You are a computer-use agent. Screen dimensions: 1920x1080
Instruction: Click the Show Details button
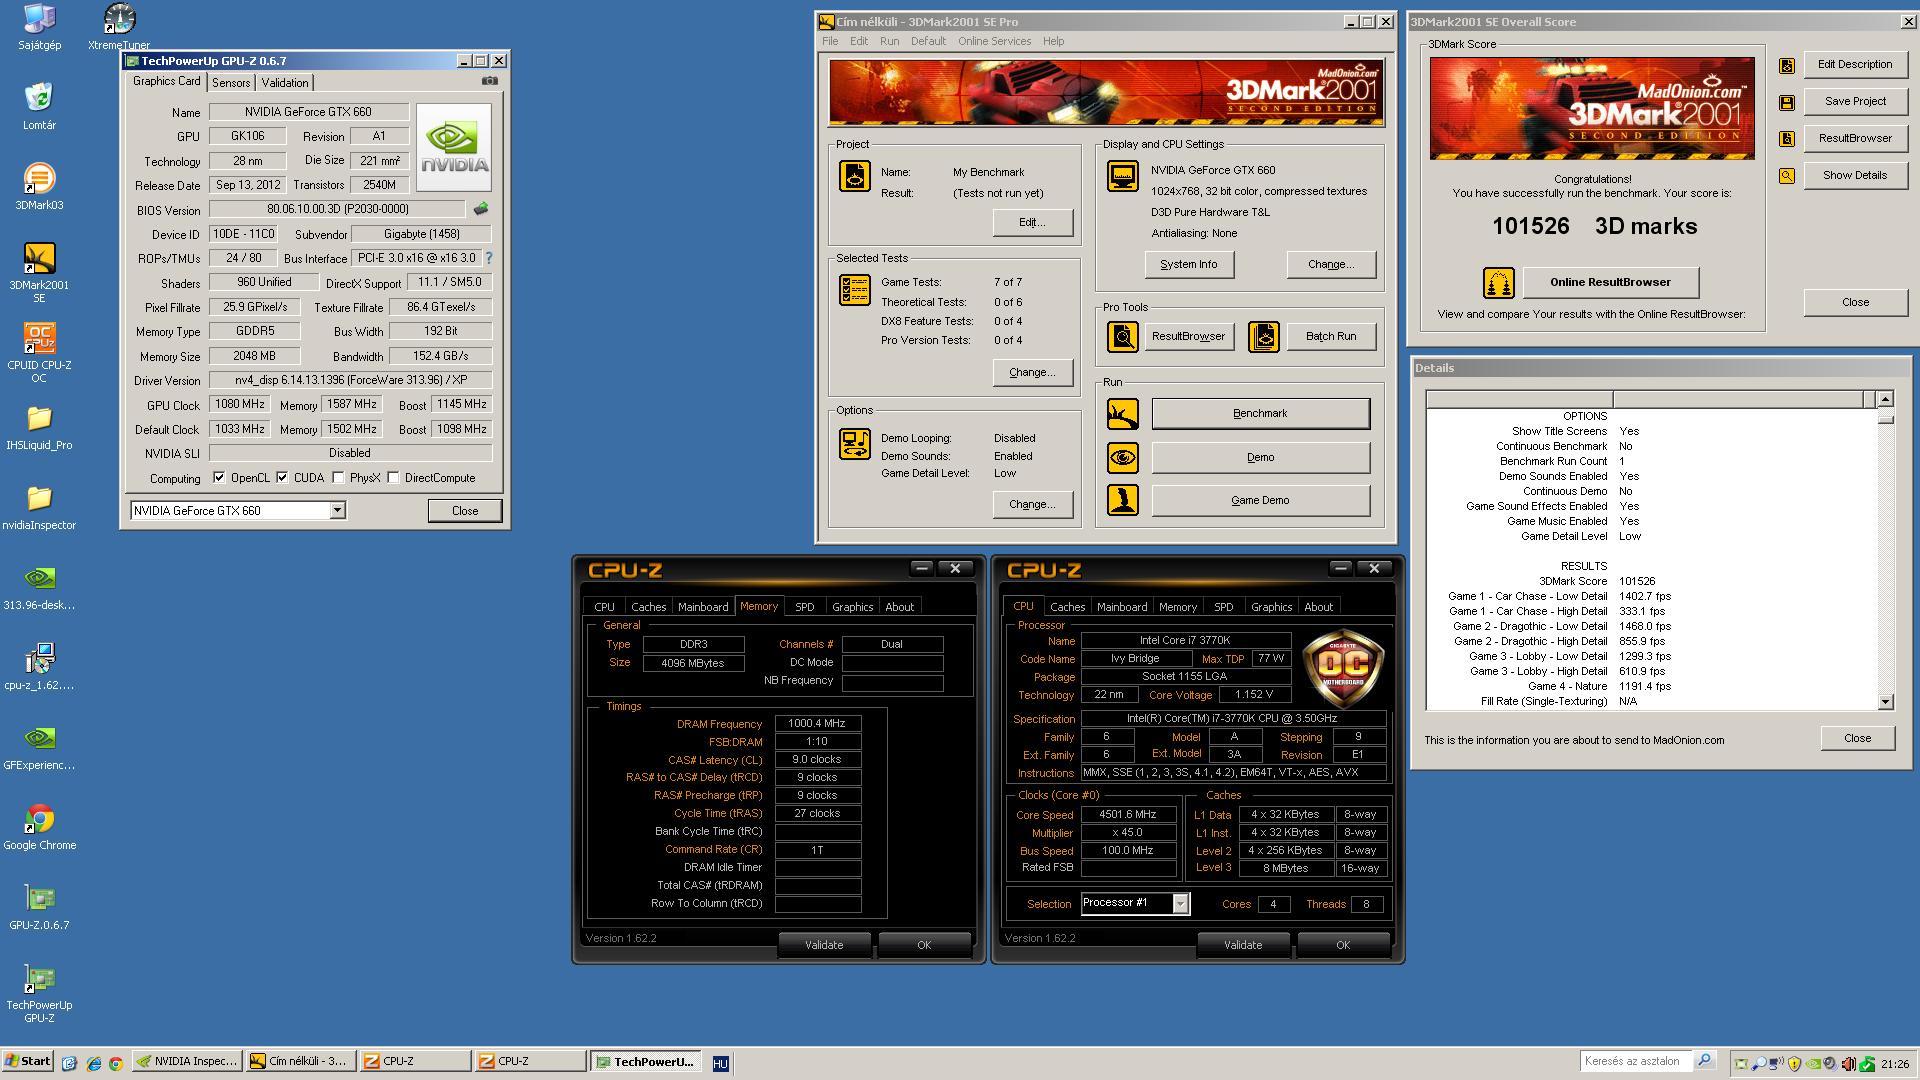point(1855,176)
